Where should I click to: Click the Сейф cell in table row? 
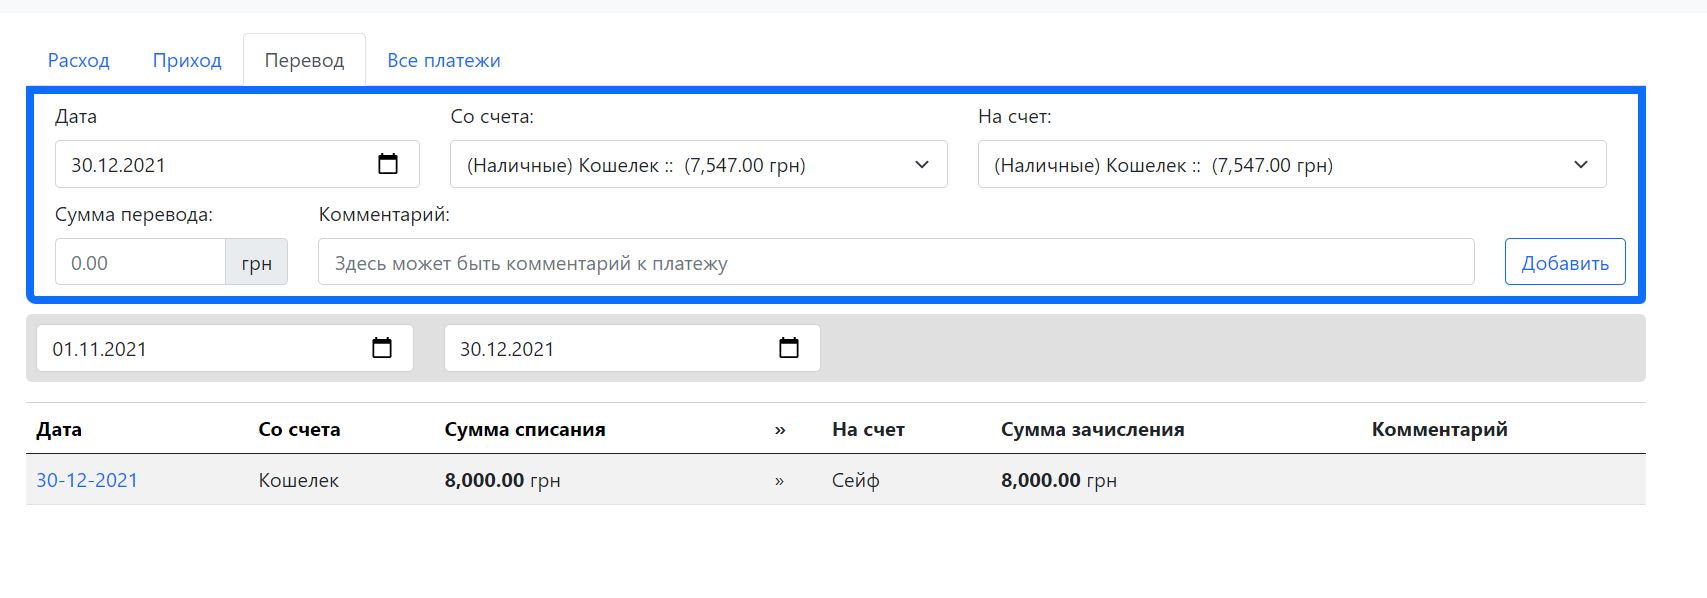coord(855,481)
